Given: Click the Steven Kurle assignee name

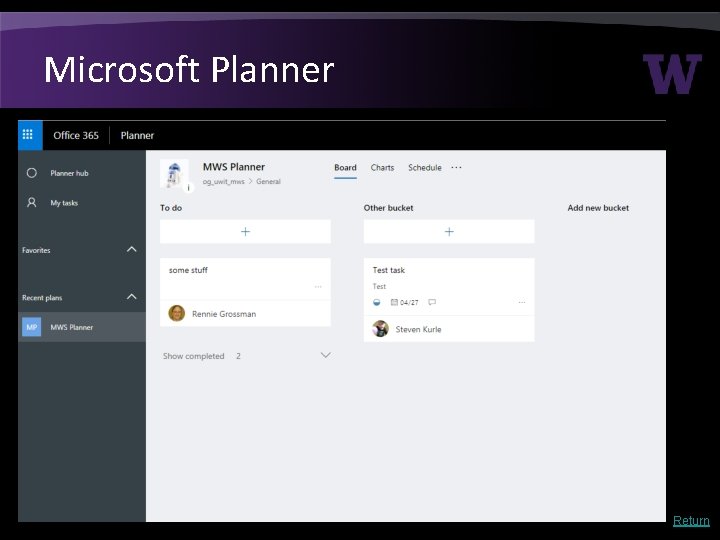Looking at the screenshot, I should [418, 330].
